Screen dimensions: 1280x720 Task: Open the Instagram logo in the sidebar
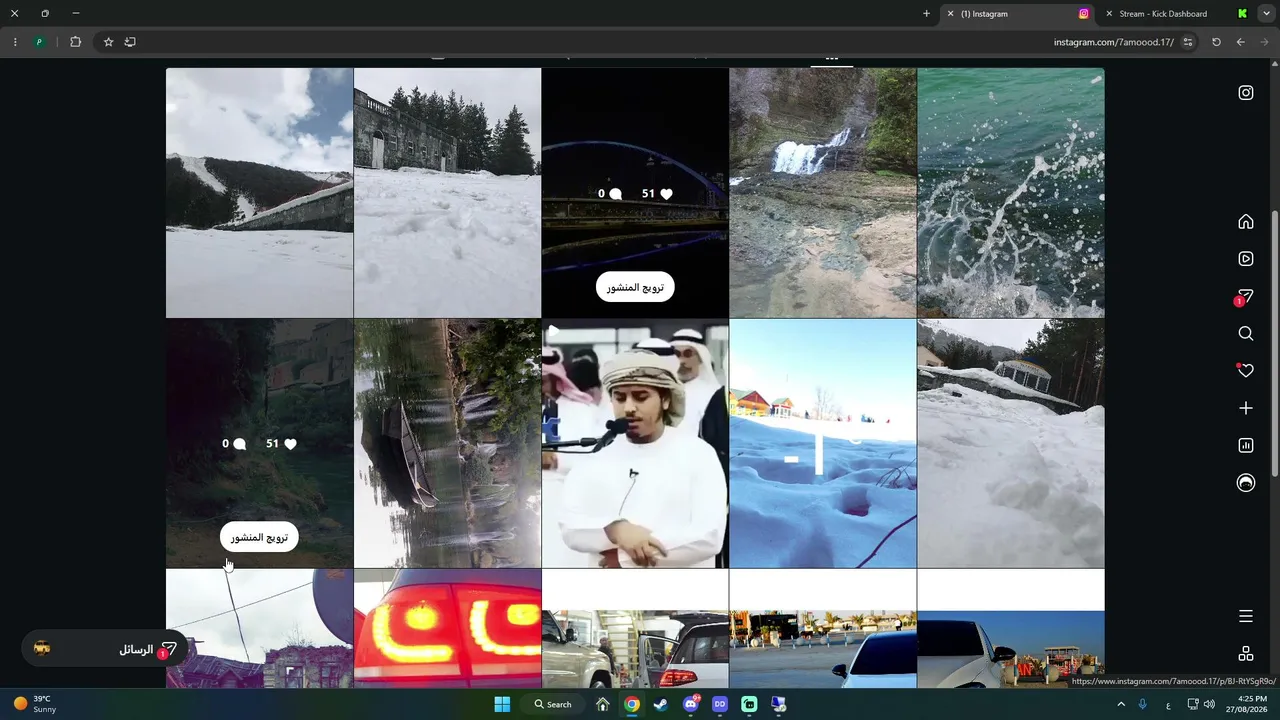click(1246, 93)
